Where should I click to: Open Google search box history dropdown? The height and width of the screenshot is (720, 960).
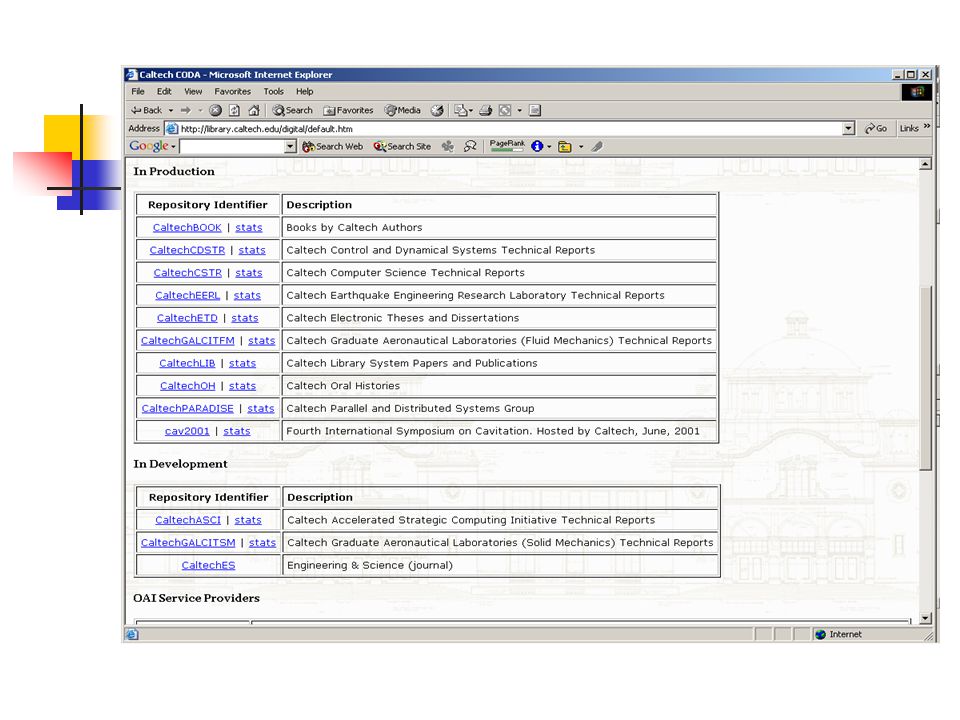click(290, 146)
